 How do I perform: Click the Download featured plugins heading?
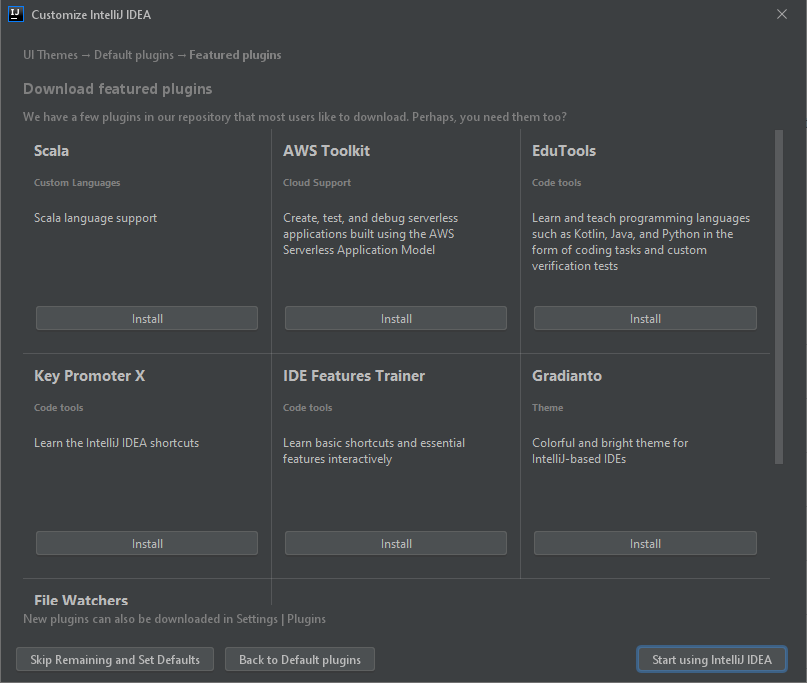click(117, 89)
